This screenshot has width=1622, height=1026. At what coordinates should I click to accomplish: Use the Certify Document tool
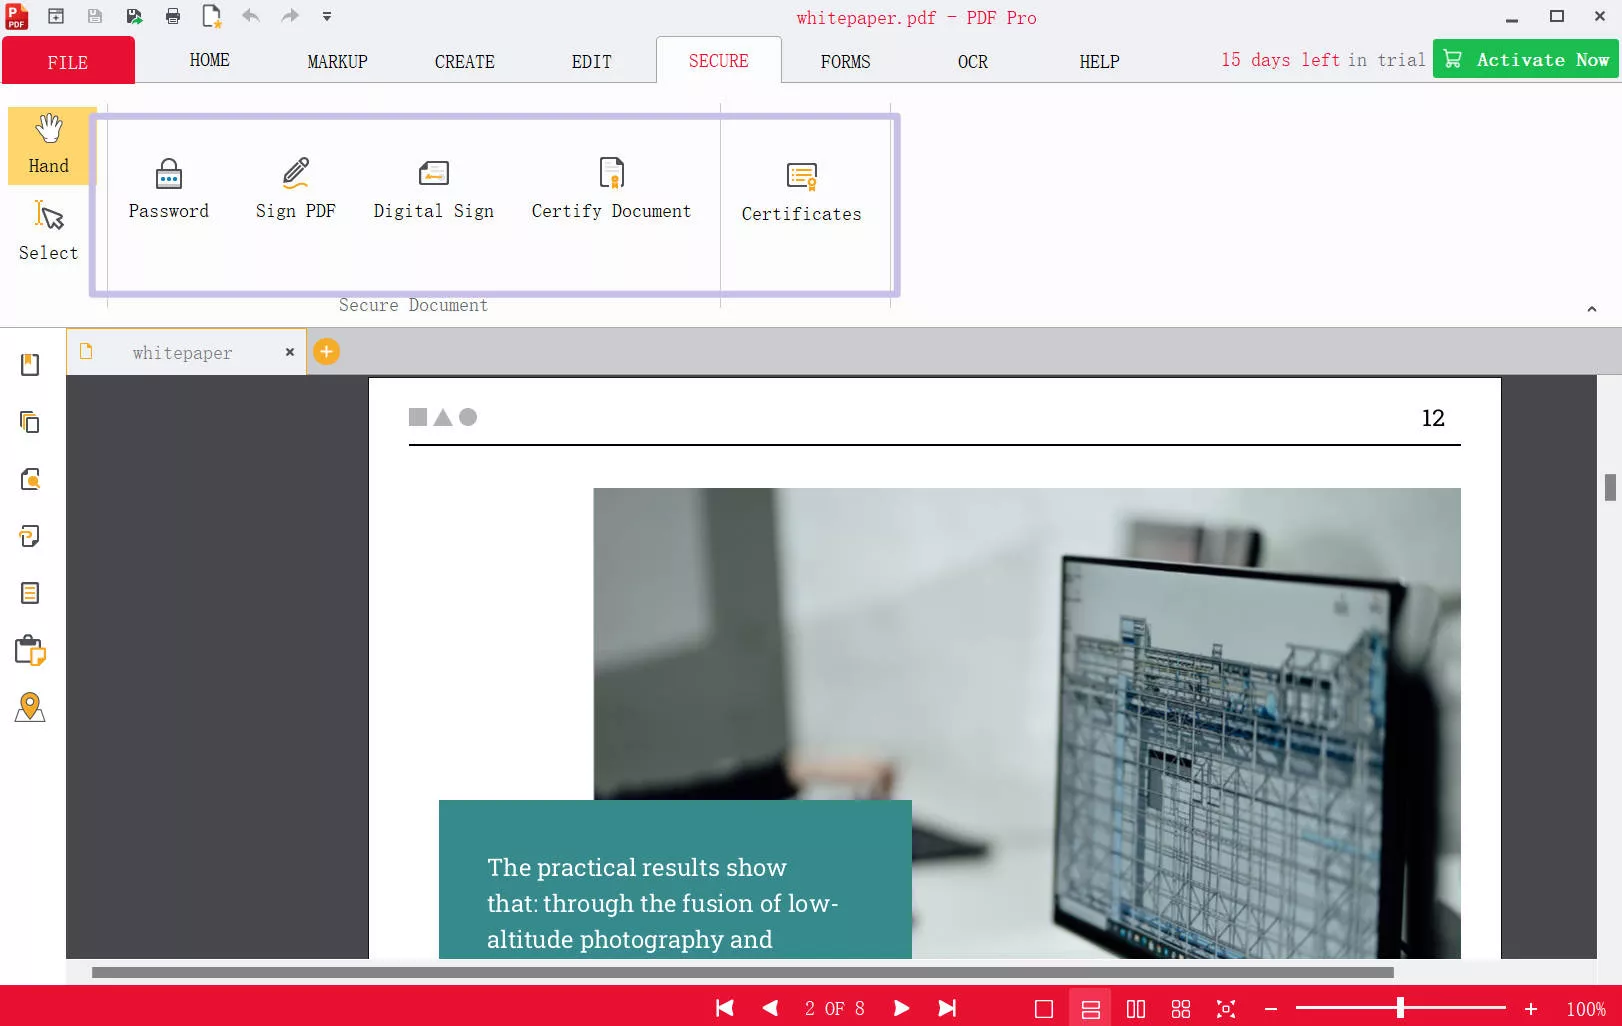(611, 187)
